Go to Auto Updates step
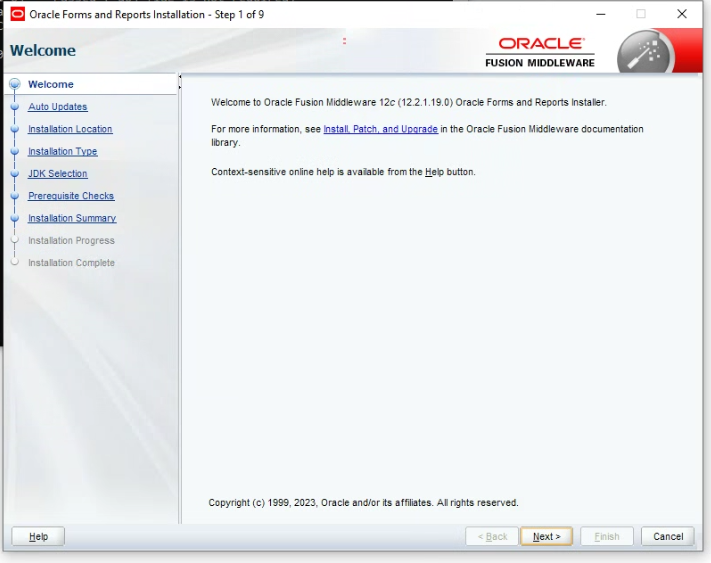Screen dimensions: 711x563 [x=58, y=107]
